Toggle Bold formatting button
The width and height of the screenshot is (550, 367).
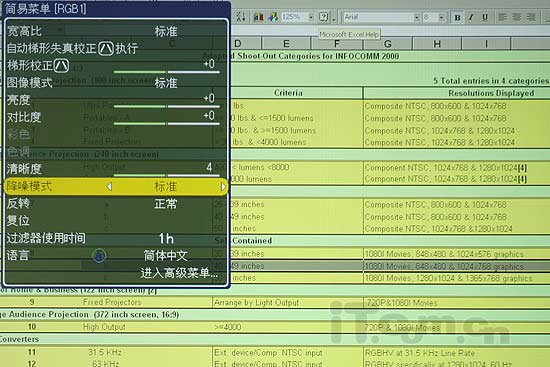457,17
